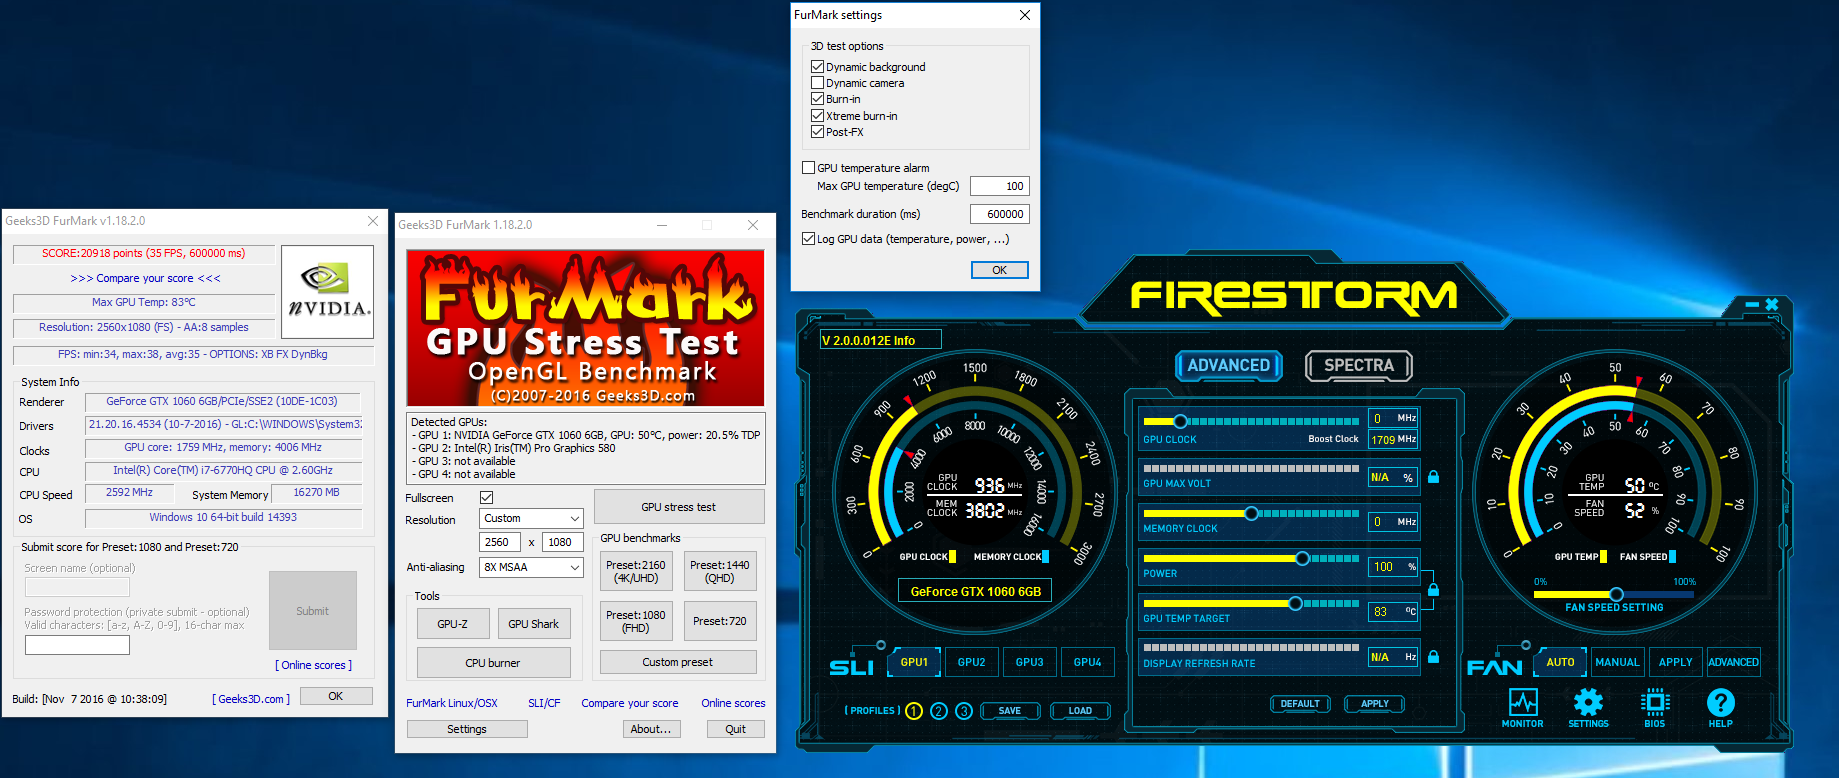Uncheck the Fullscreen option in FurMark
The width and height of the screenshot is (1839, 778).
point(487,498)
